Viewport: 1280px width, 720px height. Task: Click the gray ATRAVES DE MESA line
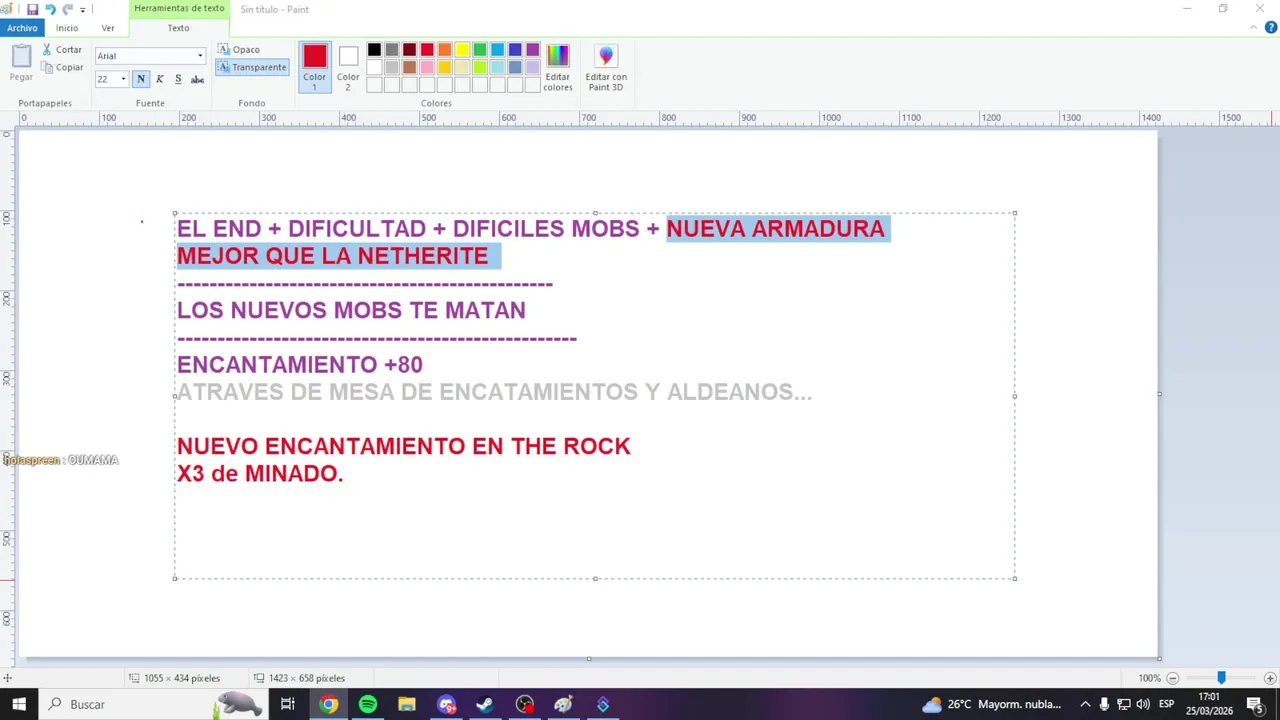pos(494,392)
